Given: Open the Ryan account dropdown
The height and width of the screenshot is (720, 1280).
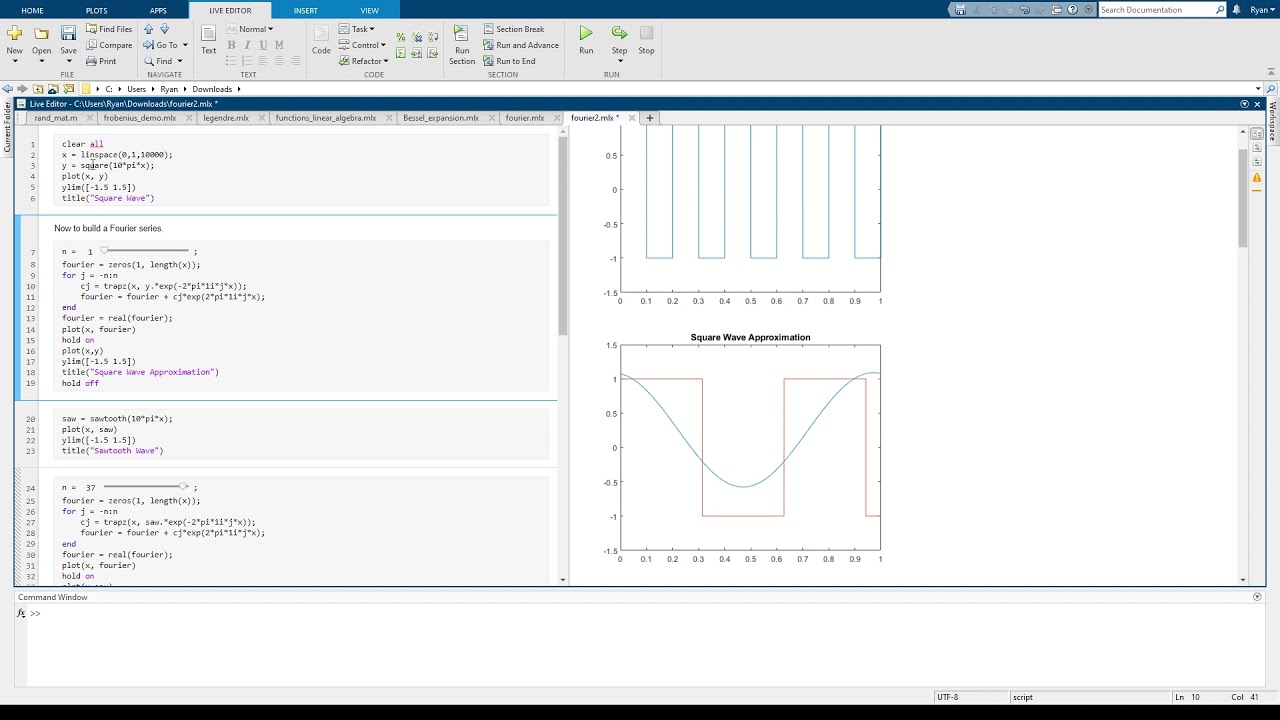Looking at the screenshot, I should click(1262, 10).
